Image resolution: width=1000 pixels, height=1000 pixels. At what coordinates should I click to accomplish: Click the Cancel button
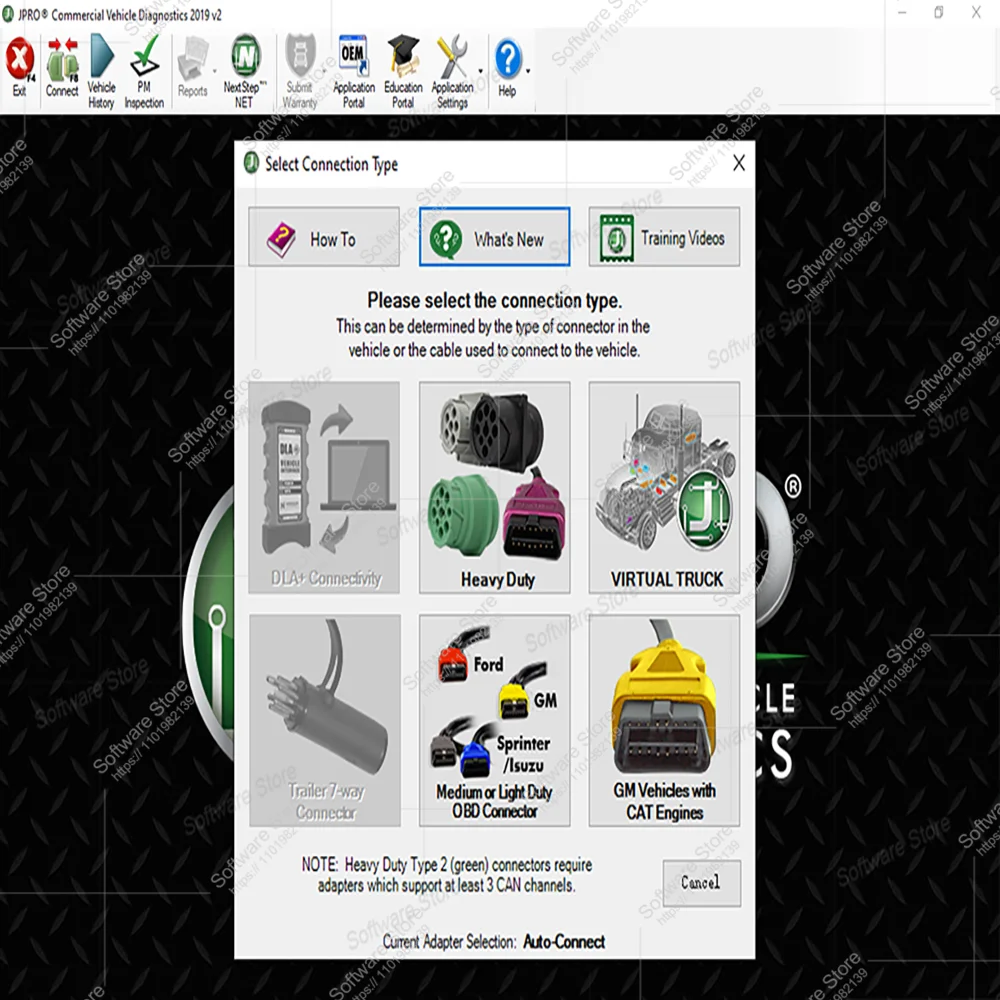pos(702,883)
